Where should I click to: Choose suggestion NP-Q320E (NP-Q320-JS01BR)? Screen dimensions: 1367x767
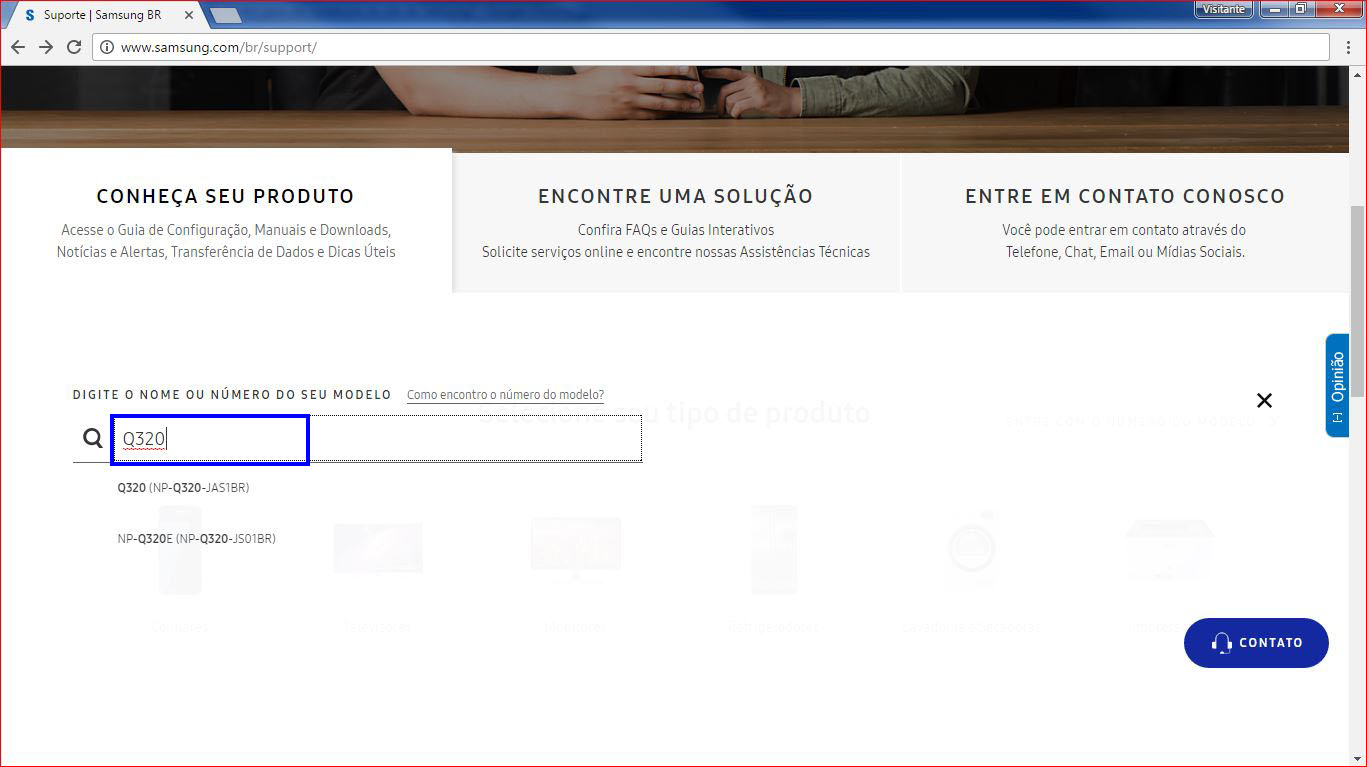pyautogui.click(x=196, y=538)
